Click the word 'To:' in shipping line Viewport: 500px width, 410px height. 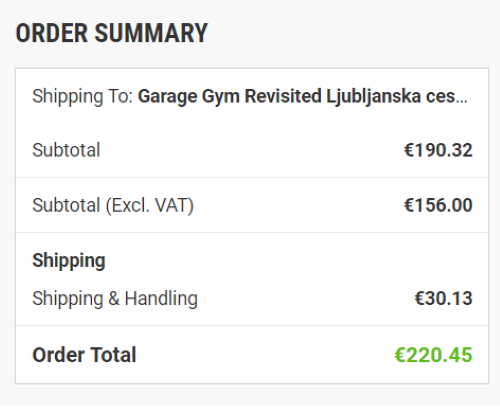point(121,96)
